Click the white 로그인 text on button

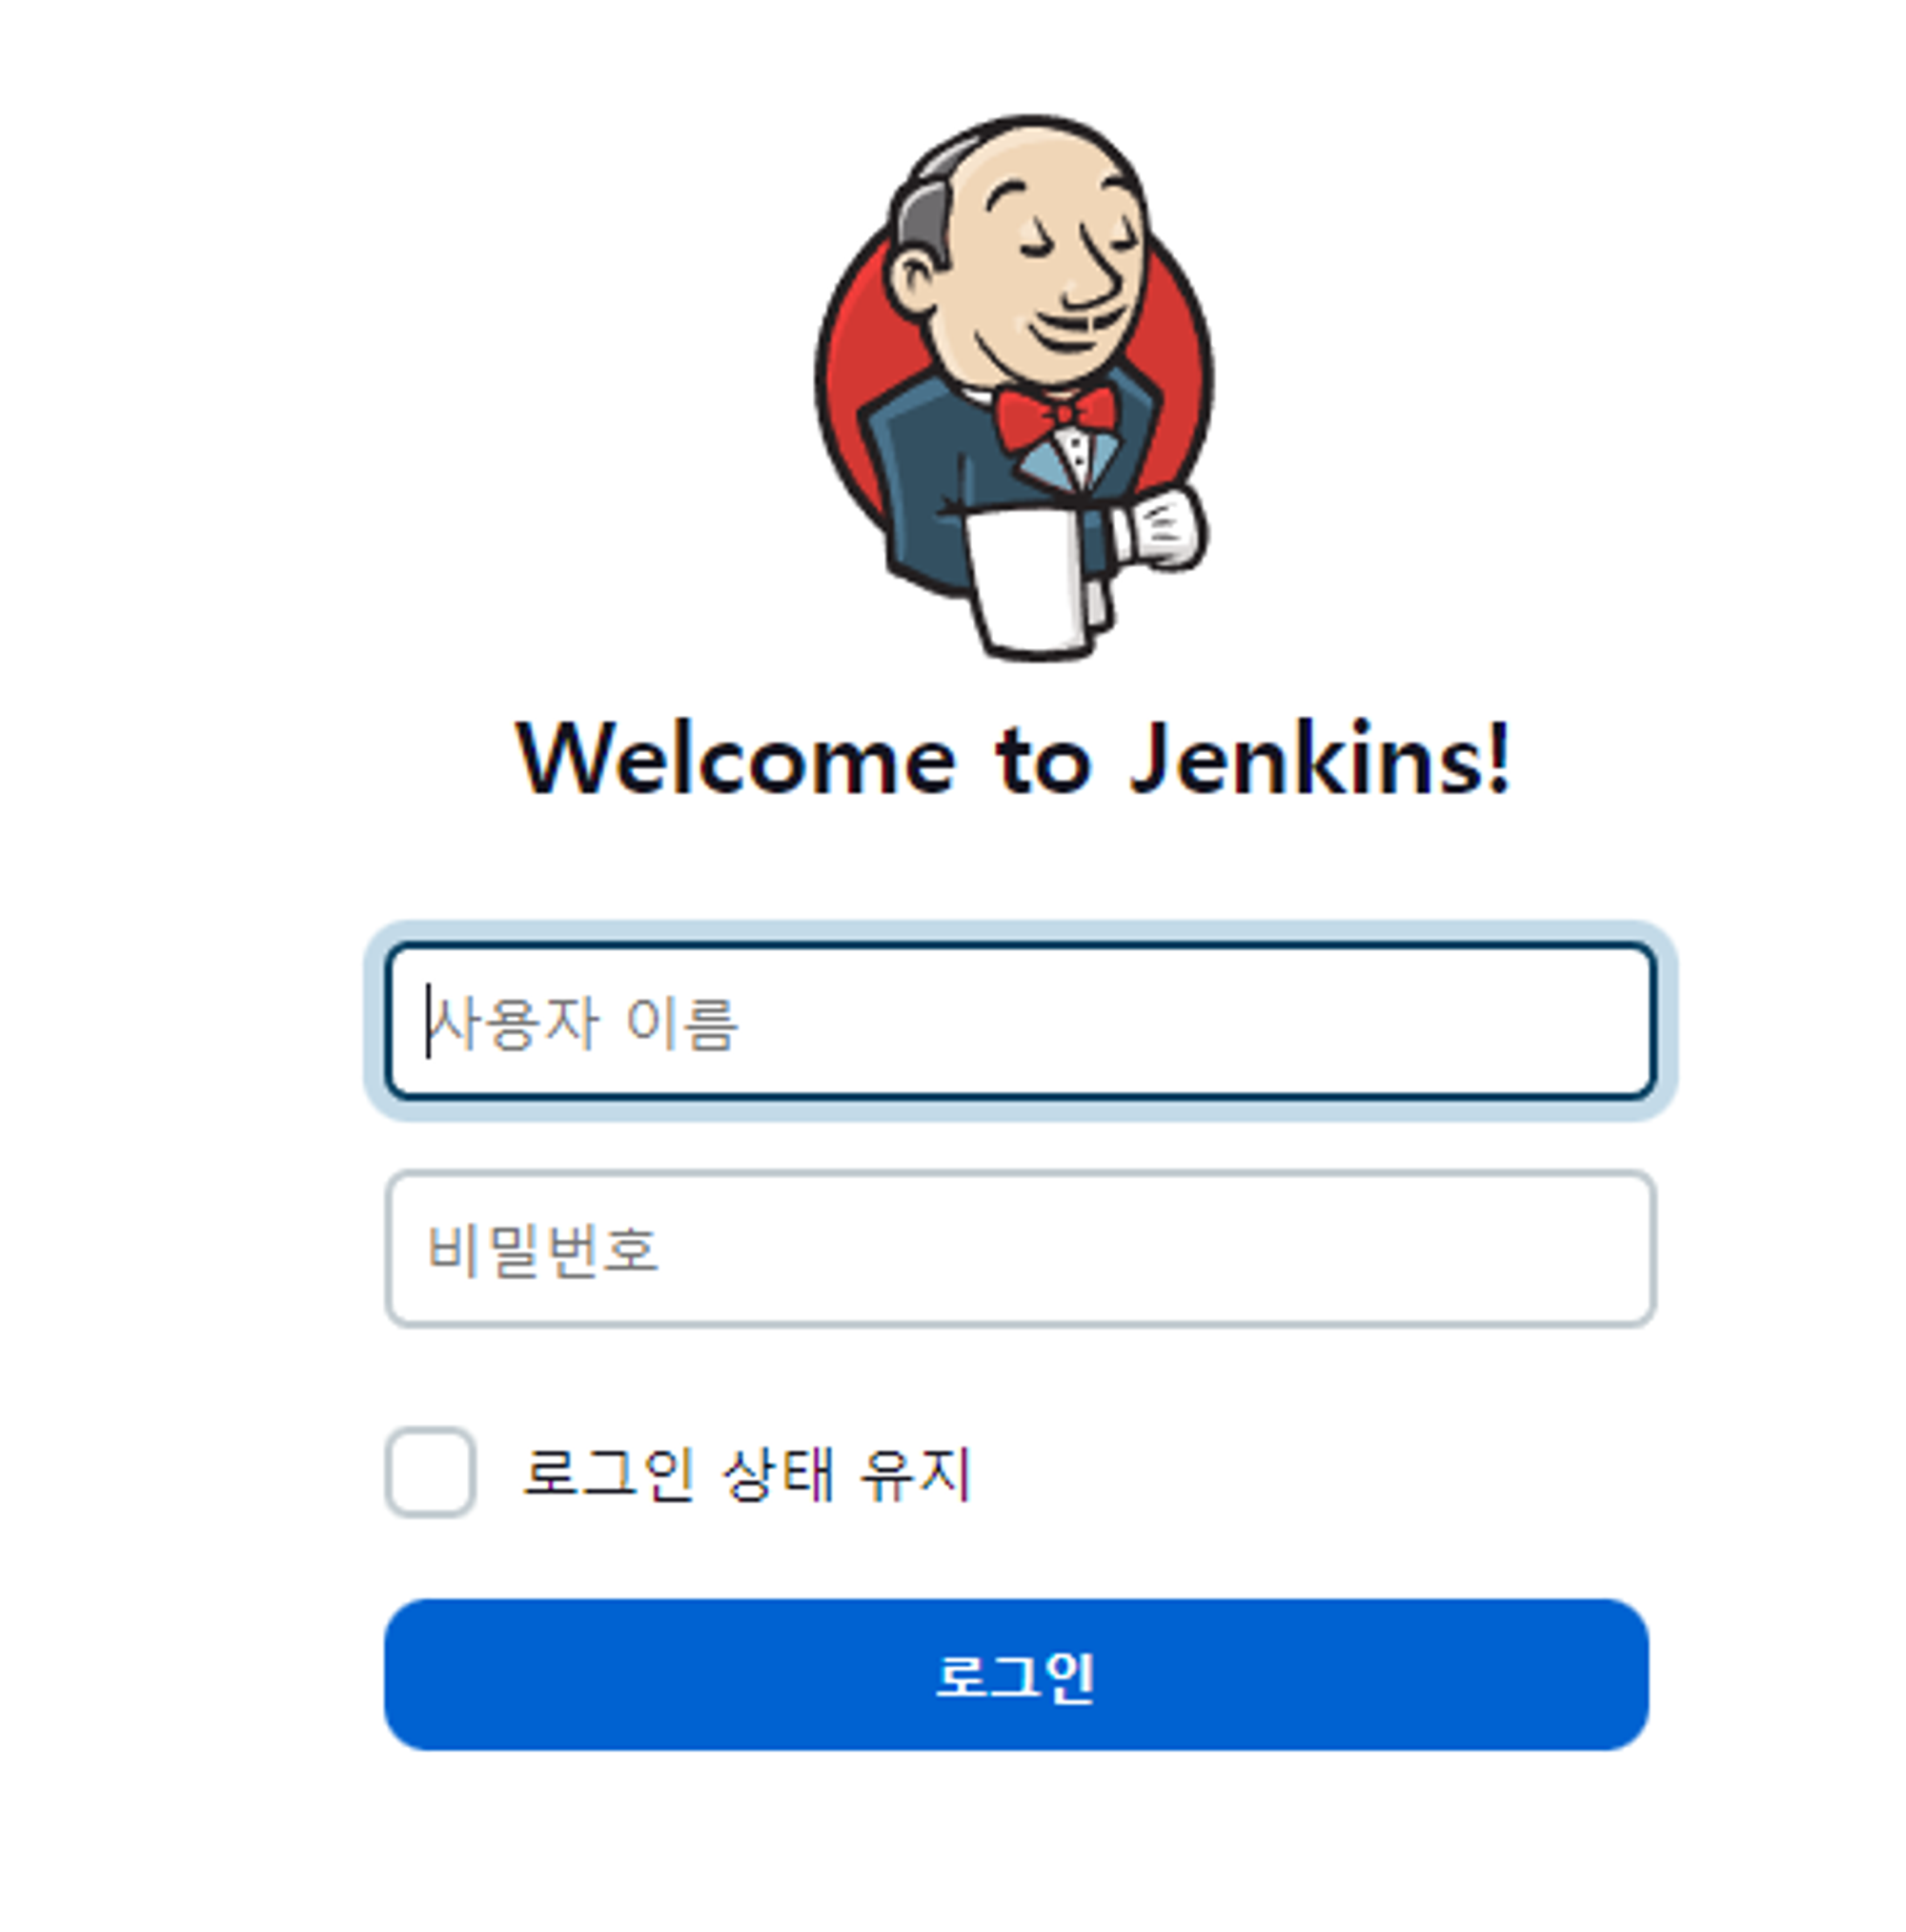point(1015,1676)
